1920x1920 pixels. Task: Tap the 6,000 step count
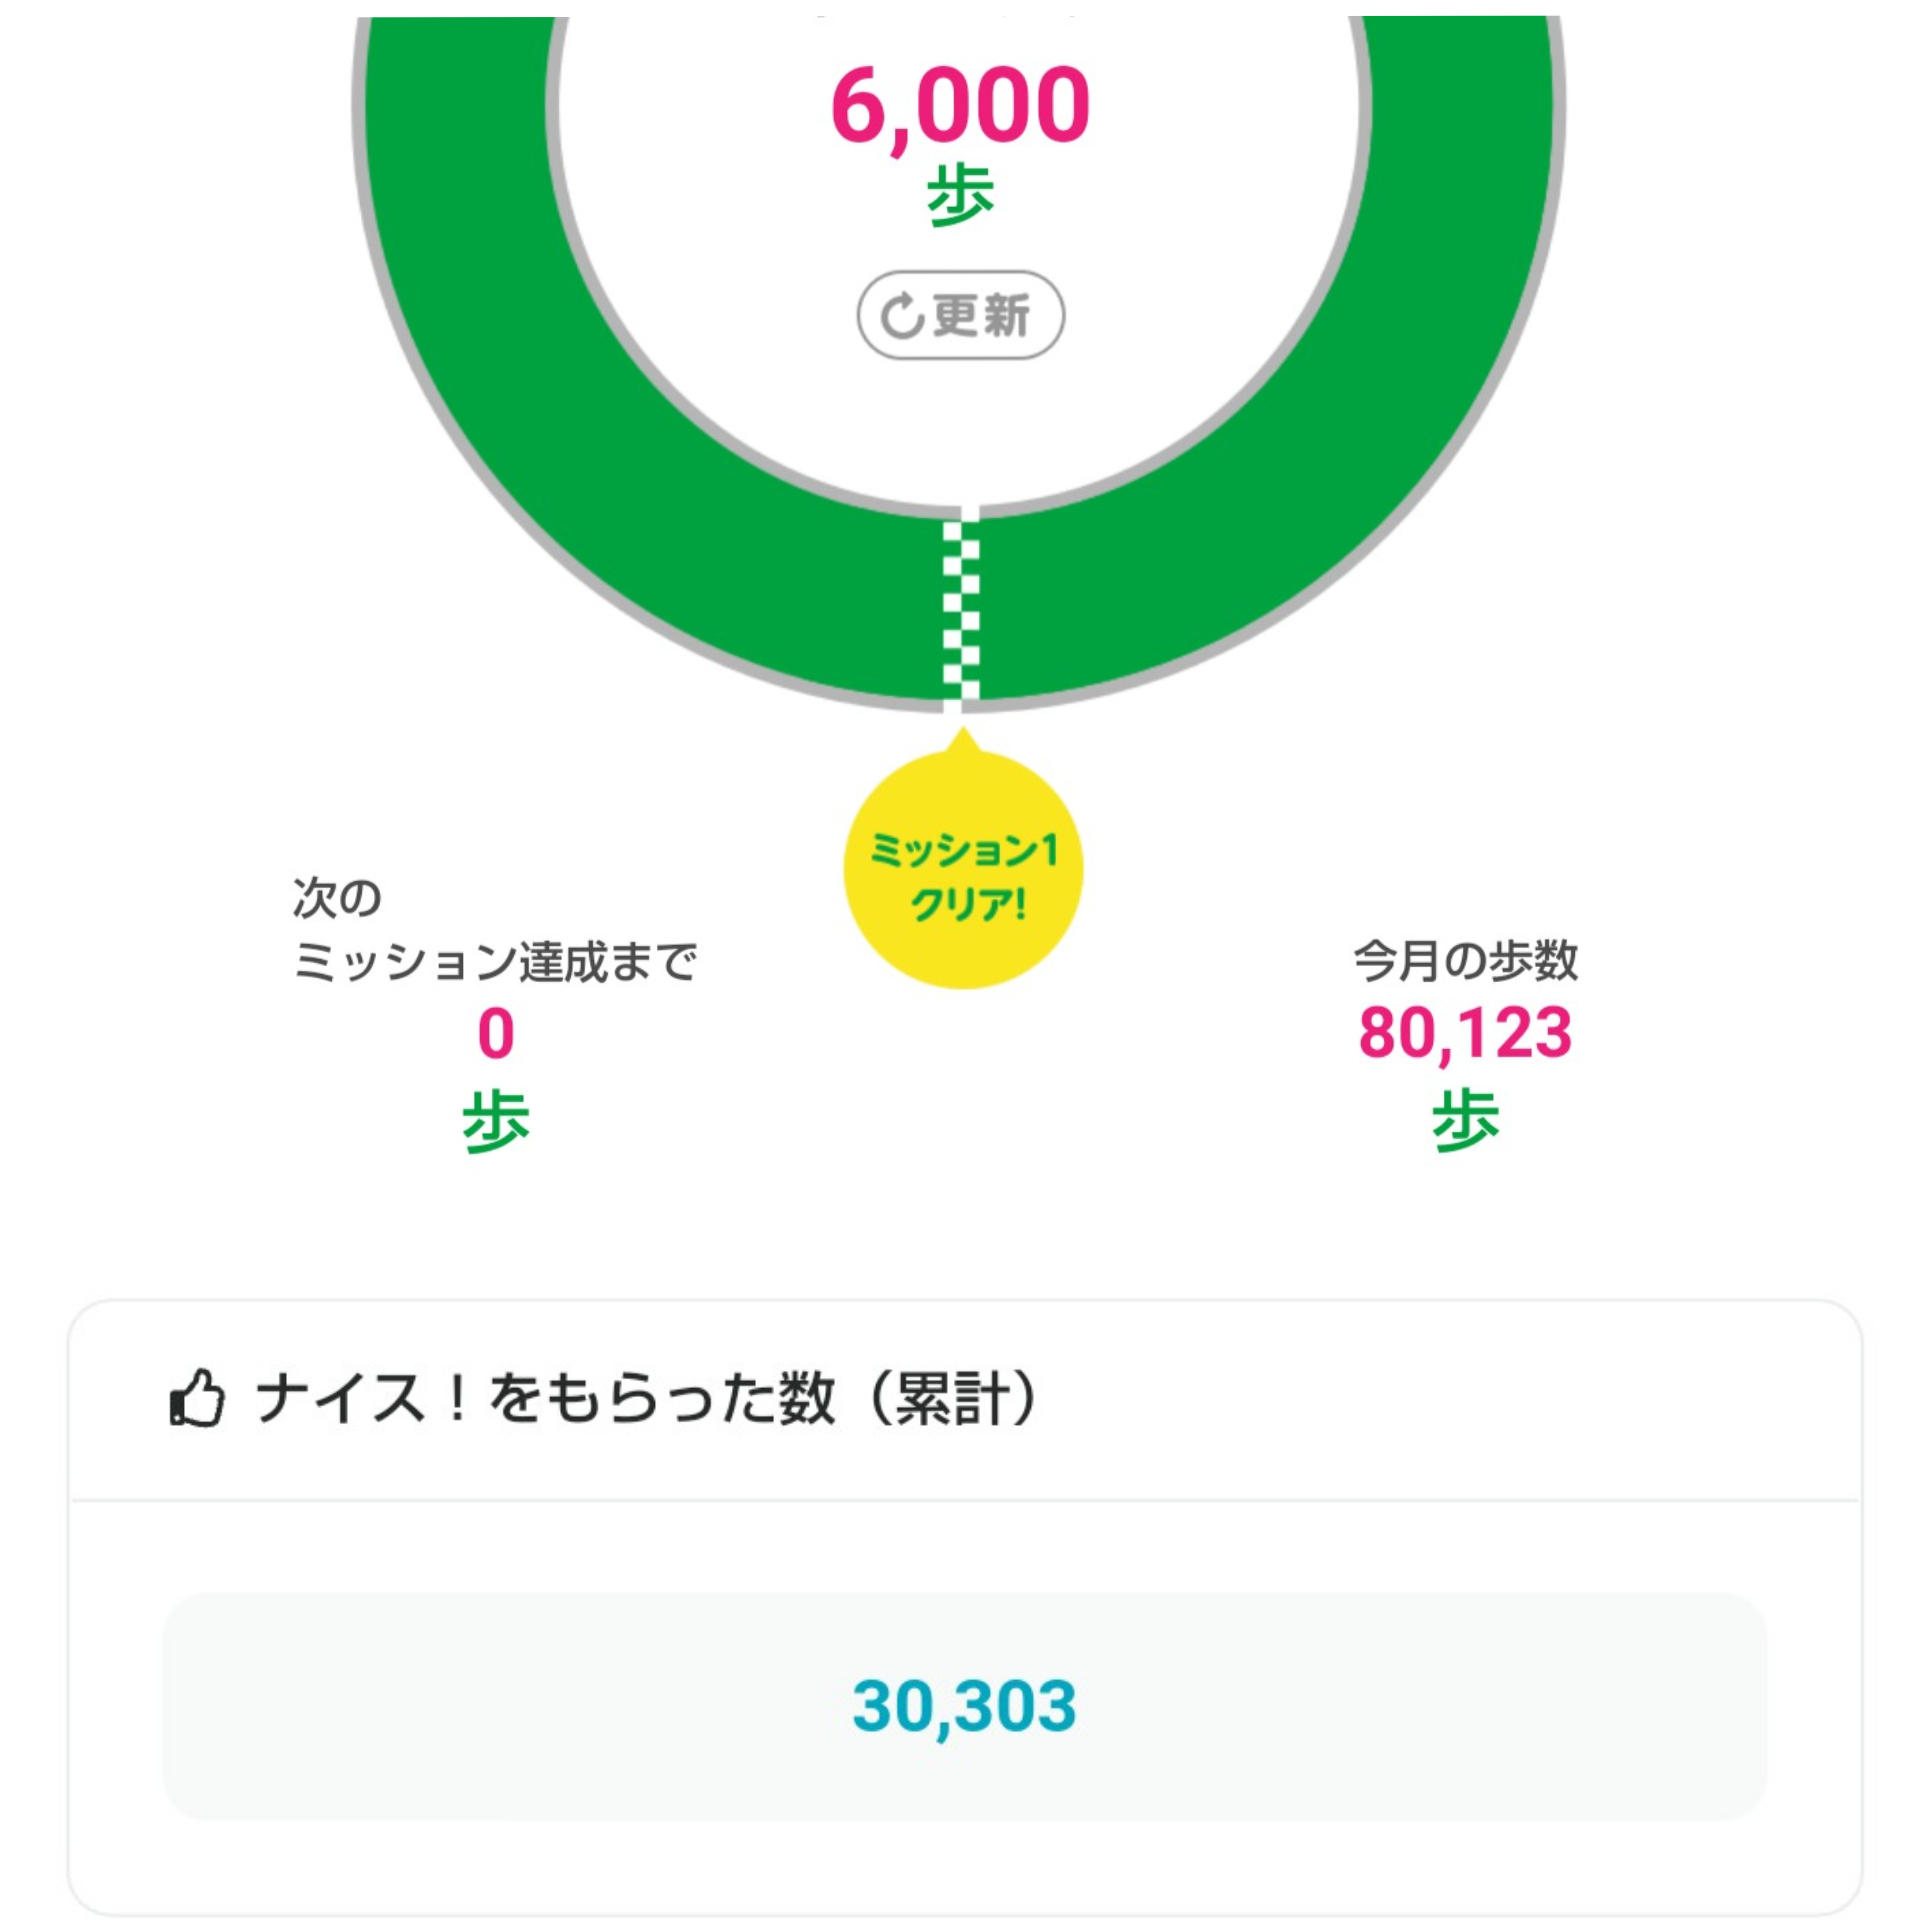pyautogui.click(x=960, y=105)
